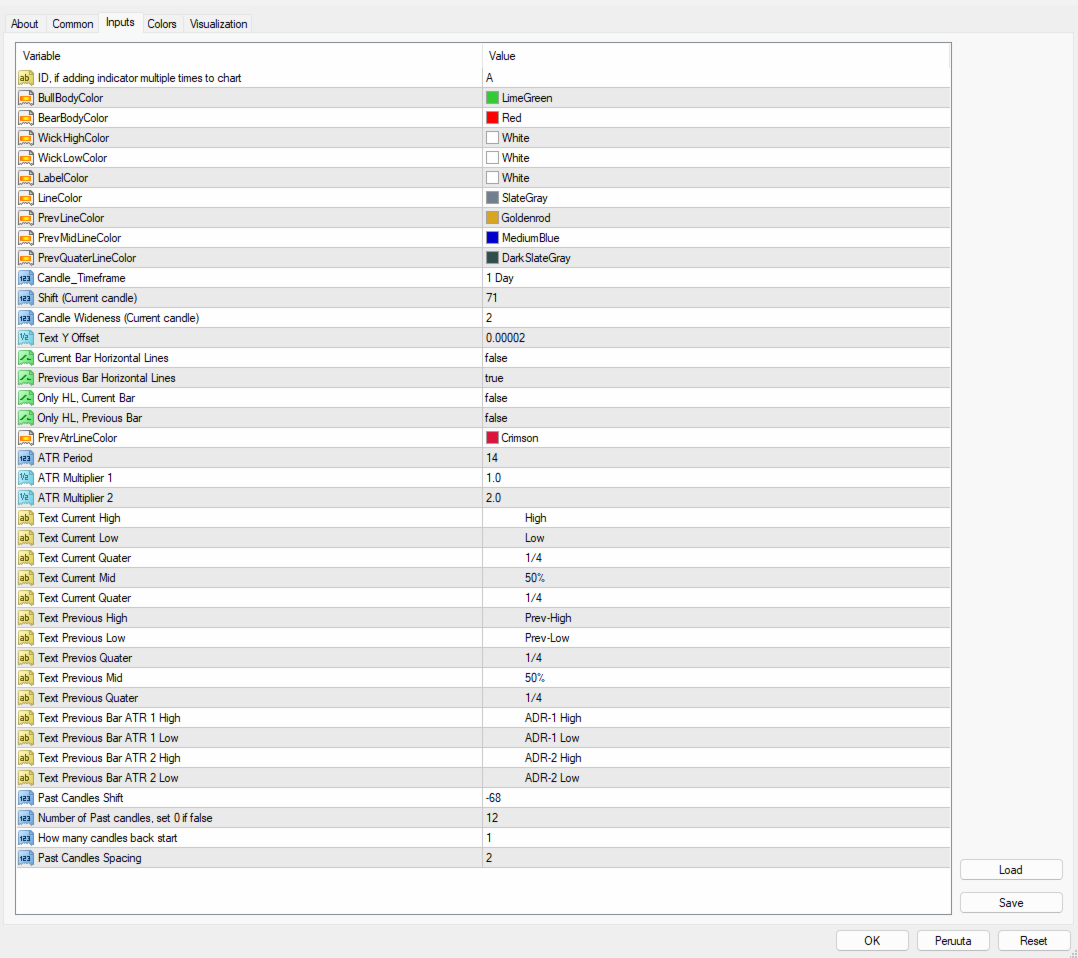
Task: Open the MediumBlue color value dropdown
Action: [x=716, y=237]
